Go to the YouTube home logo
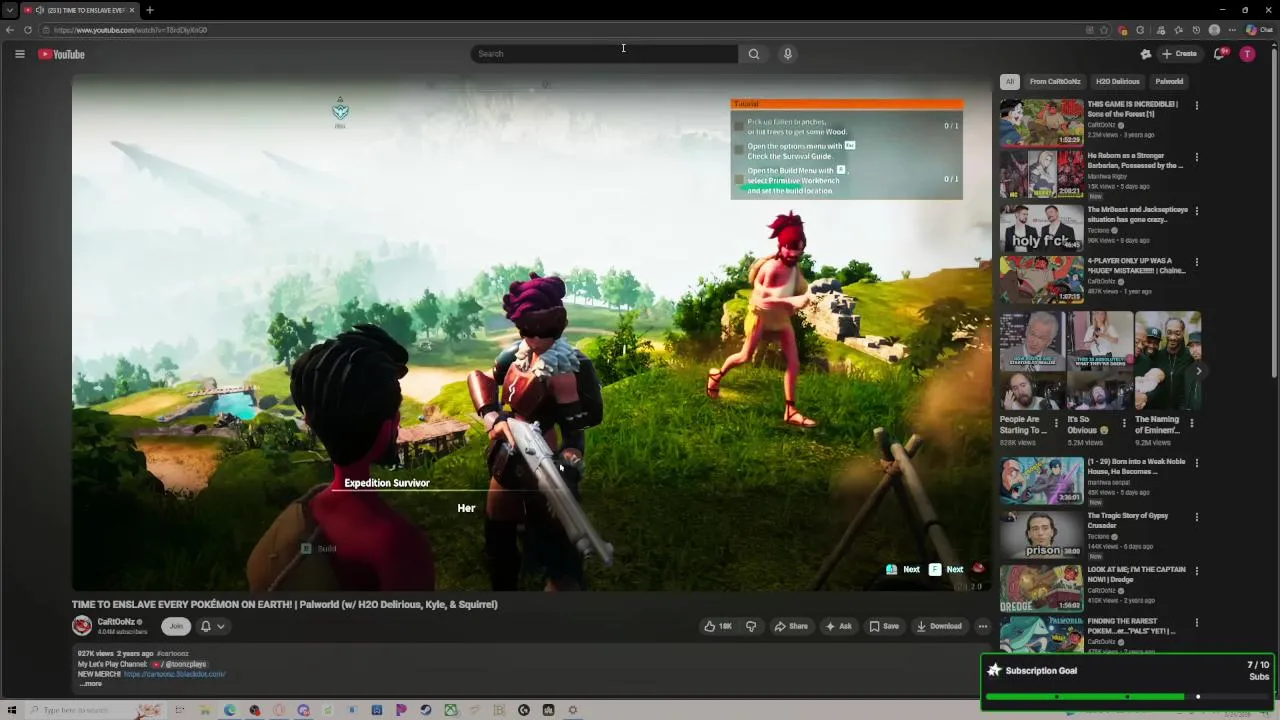Viewport: 1280px width, 720px height. point(62,54)
